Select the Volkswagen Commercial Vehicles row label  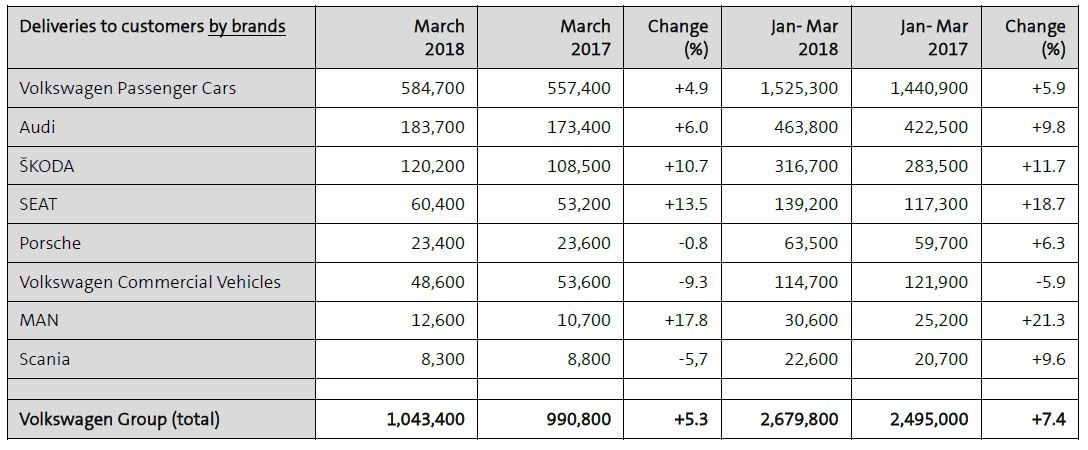[x=150, y=282]
